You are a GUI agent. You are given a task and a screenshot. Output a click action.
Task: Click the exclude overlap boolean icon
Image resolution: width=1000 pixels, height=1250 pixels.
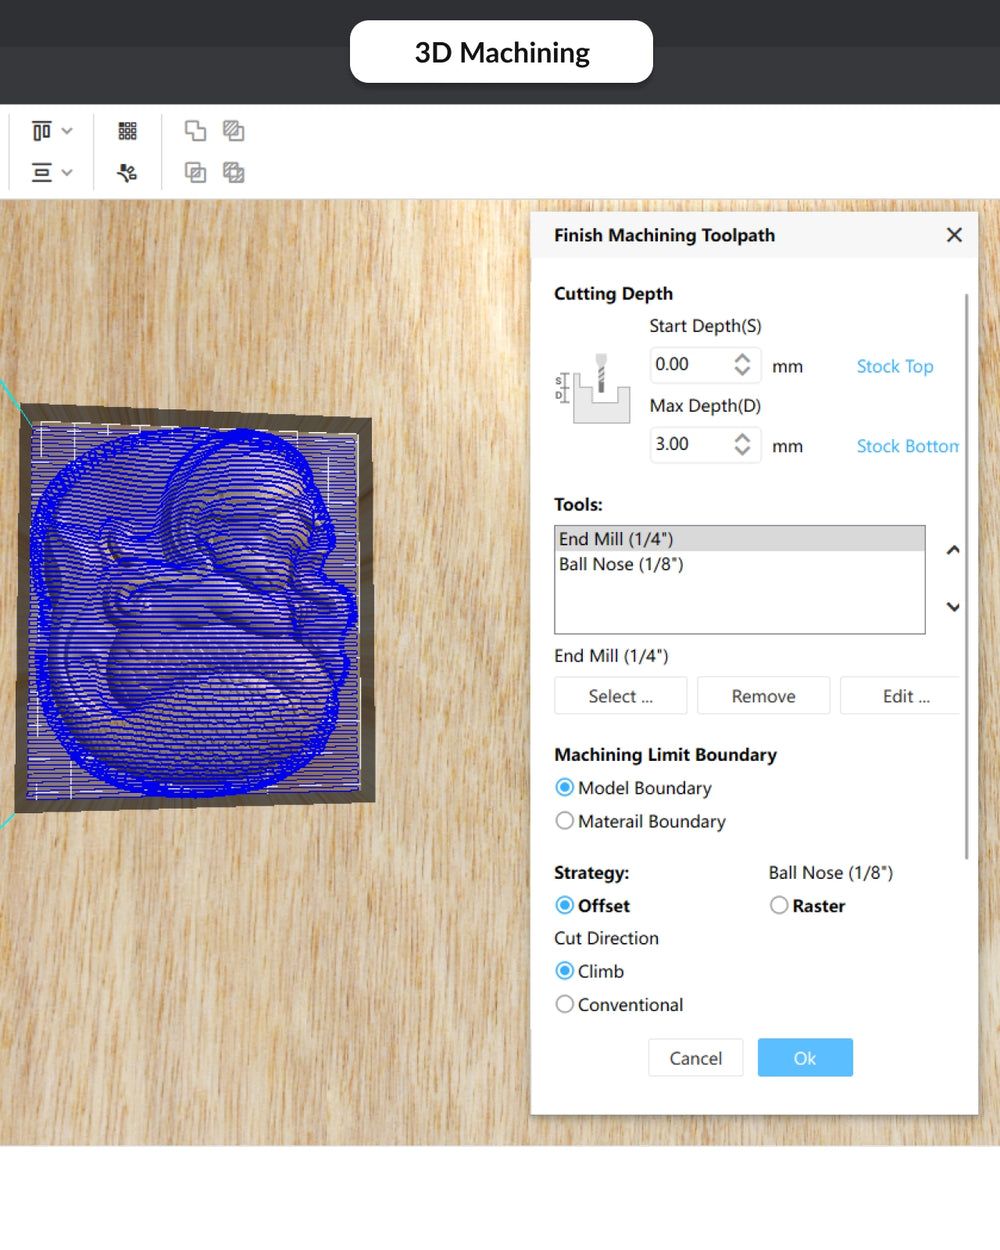coord(234,173)
